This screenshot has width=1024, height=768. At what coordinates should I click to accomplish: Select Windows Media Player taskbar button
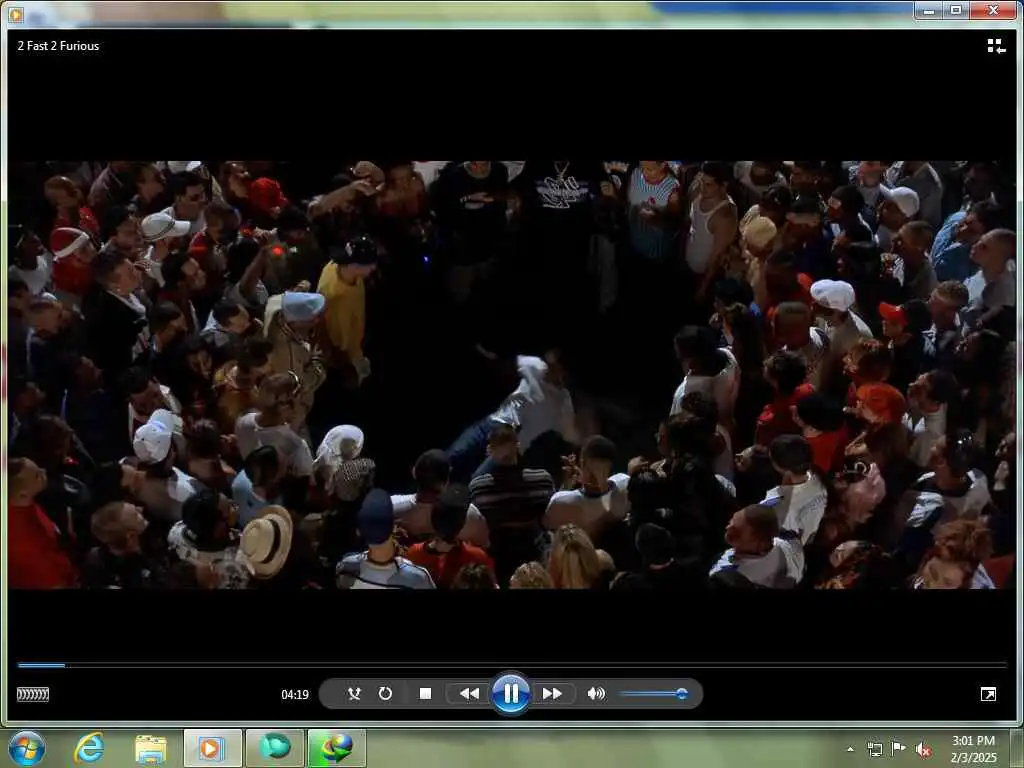[212, 748]
